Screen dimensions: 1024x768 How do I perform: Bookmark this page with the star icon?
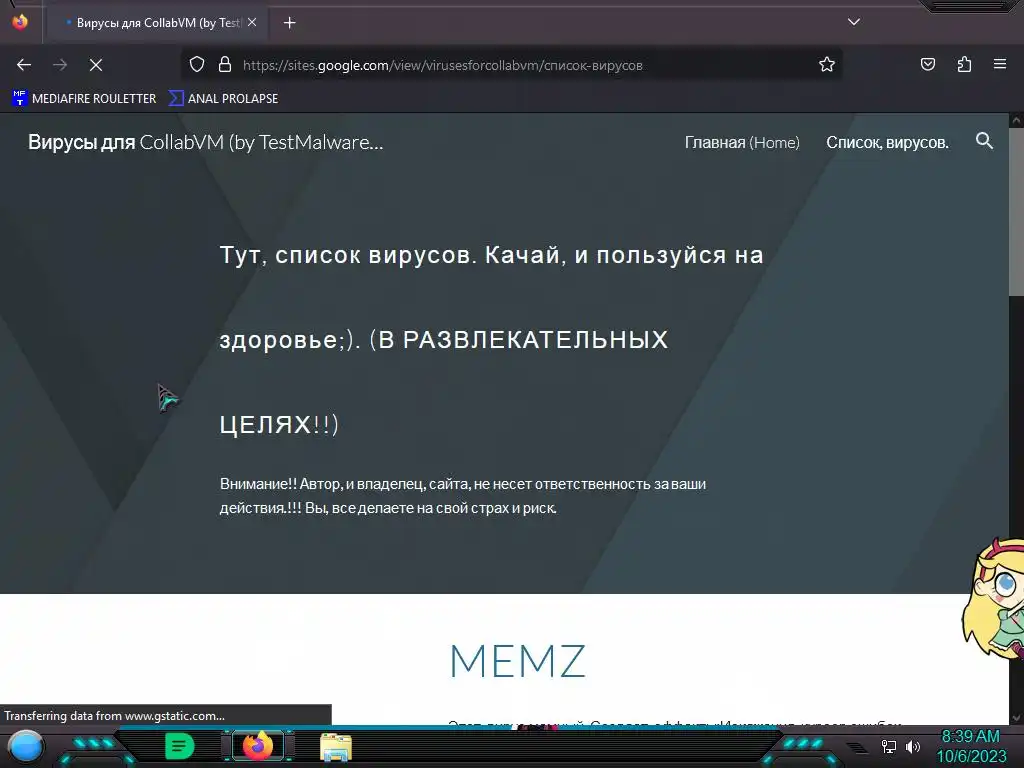[827, 65]
